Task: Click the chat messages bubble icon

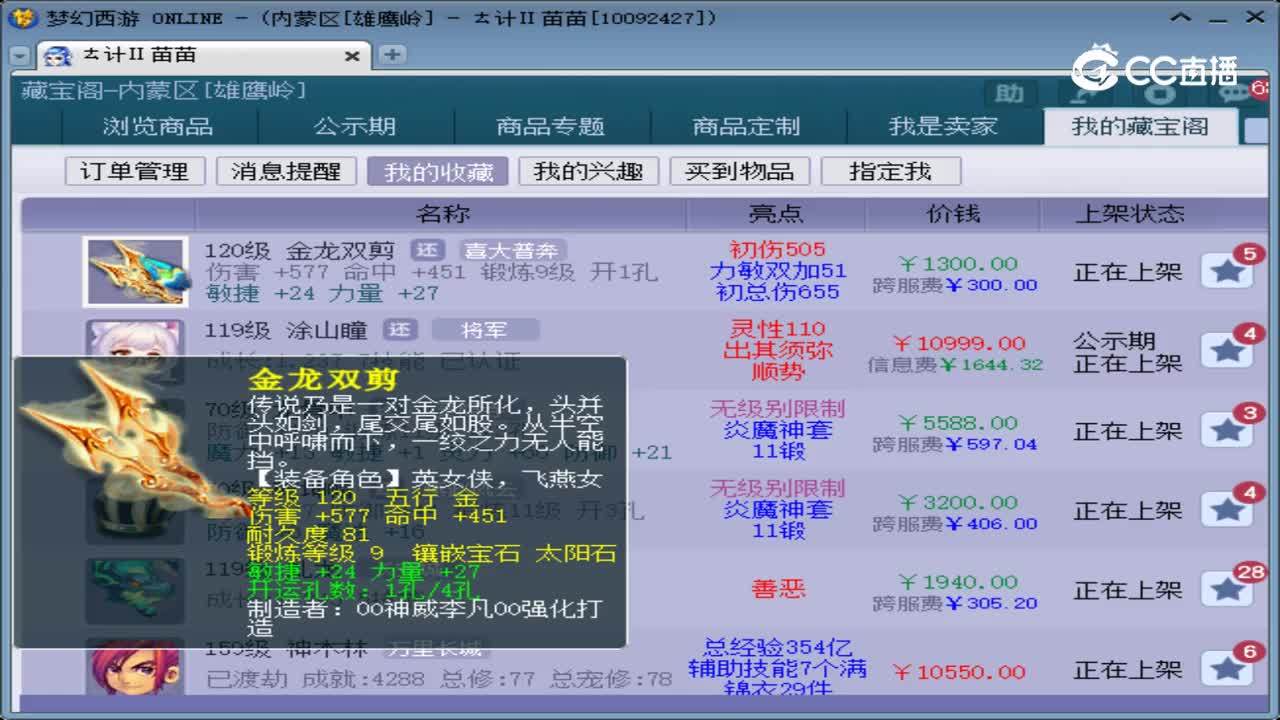Action: (x=1236, y=94)
